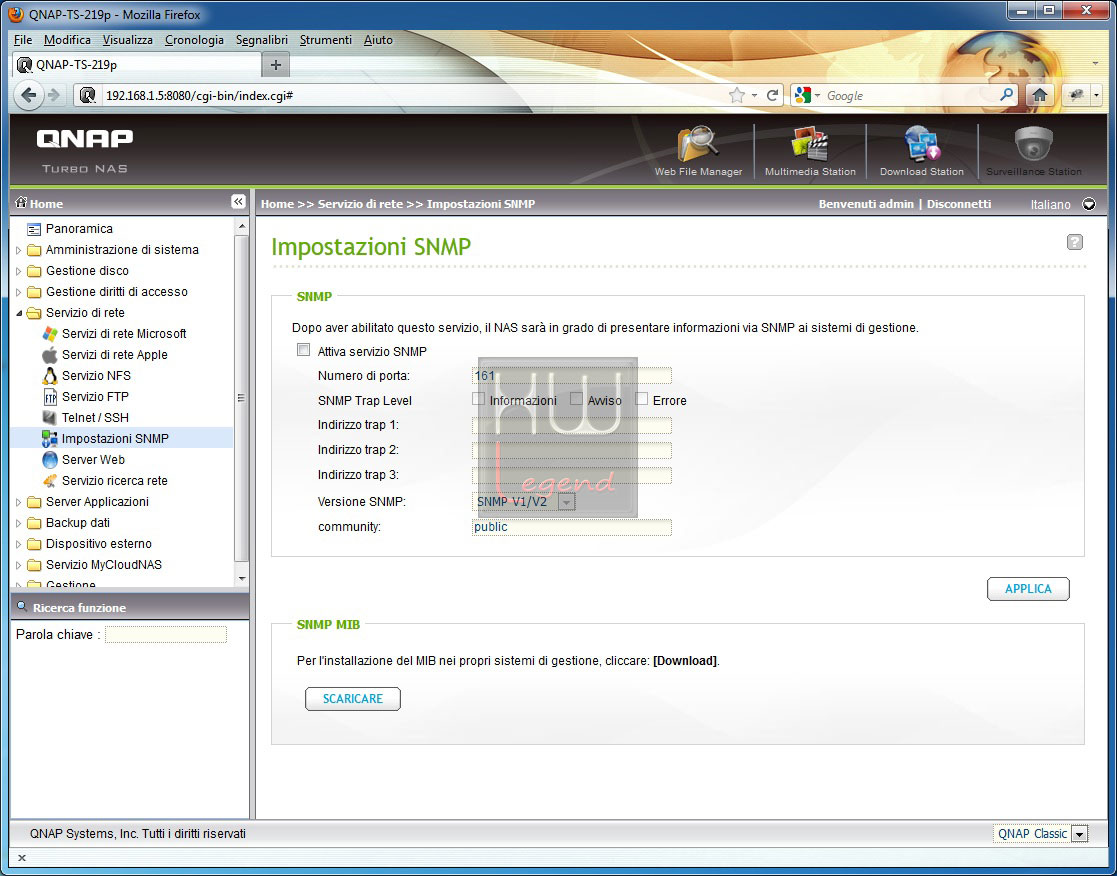This screenshot has height=876, width=1117.
Task: Click the Server Web globe icon
Action: (x=50, y=460)
